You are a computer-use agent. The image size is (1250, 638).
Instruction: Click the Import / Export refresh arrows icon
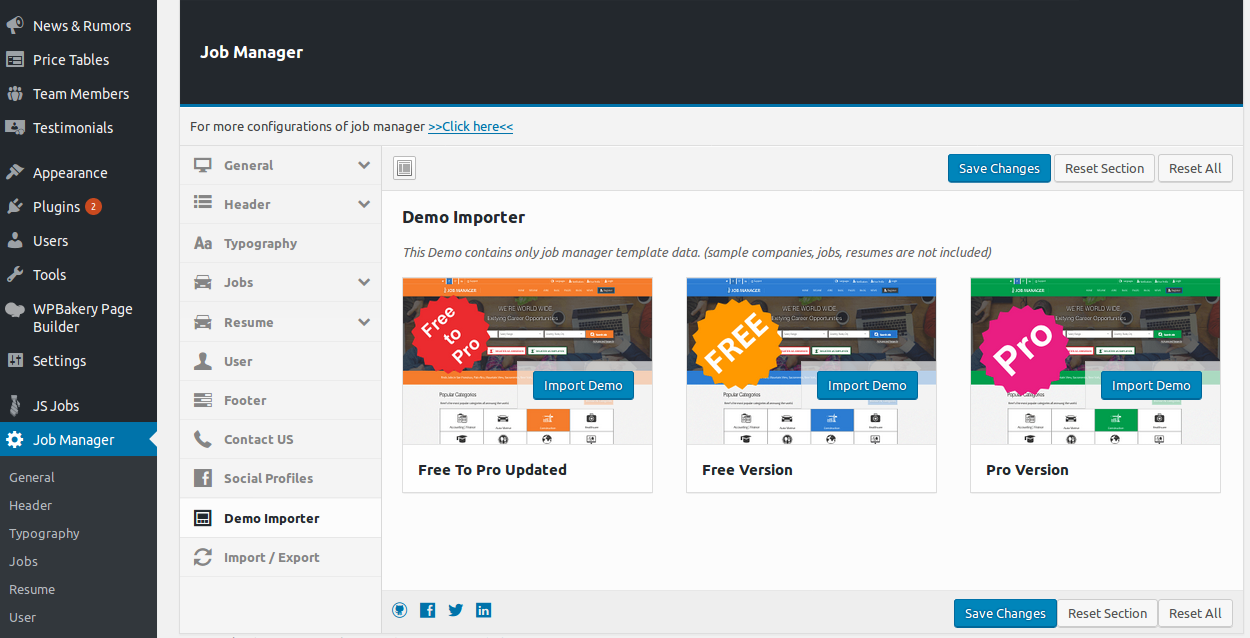pos(203,557)
